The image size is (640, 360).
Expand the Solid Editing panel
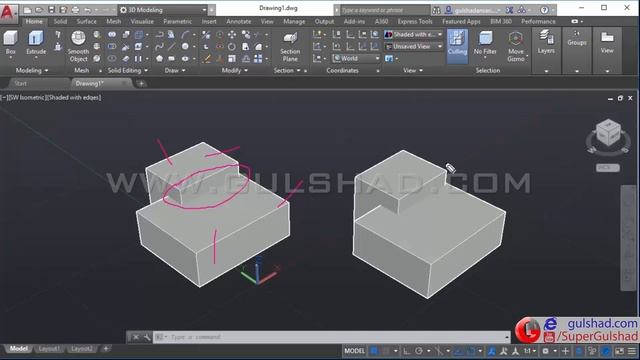tap(127, 70)
